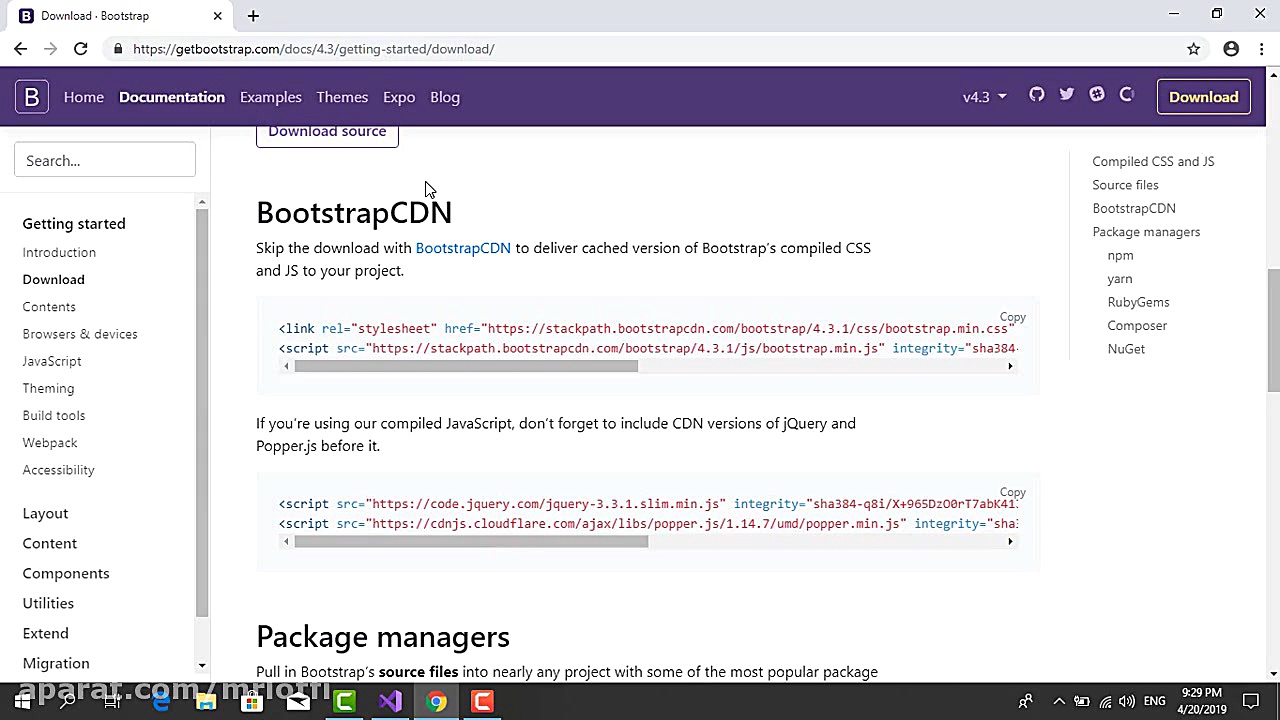Open Themes in the navbar

(x=342, y=97)
